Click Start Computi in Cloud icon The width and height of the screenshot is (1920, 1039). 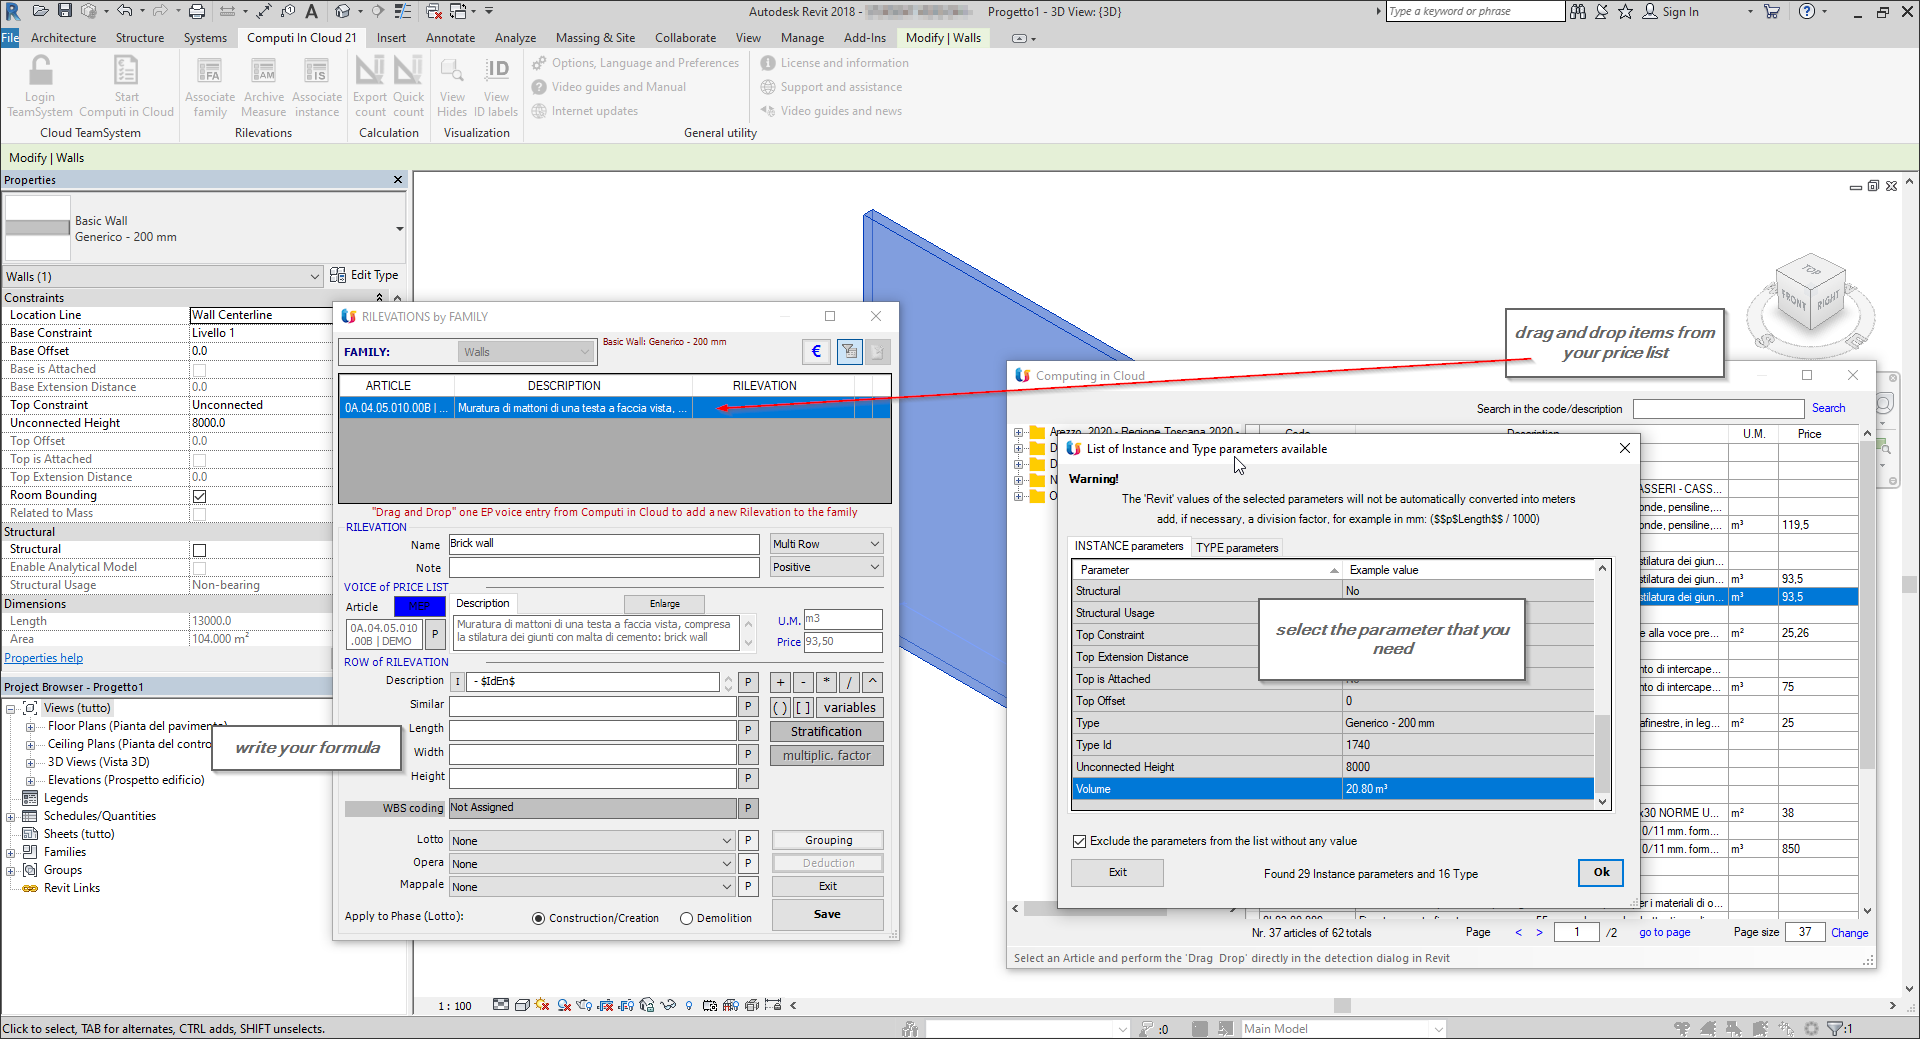pyautogui.click(x=126, y=72)
